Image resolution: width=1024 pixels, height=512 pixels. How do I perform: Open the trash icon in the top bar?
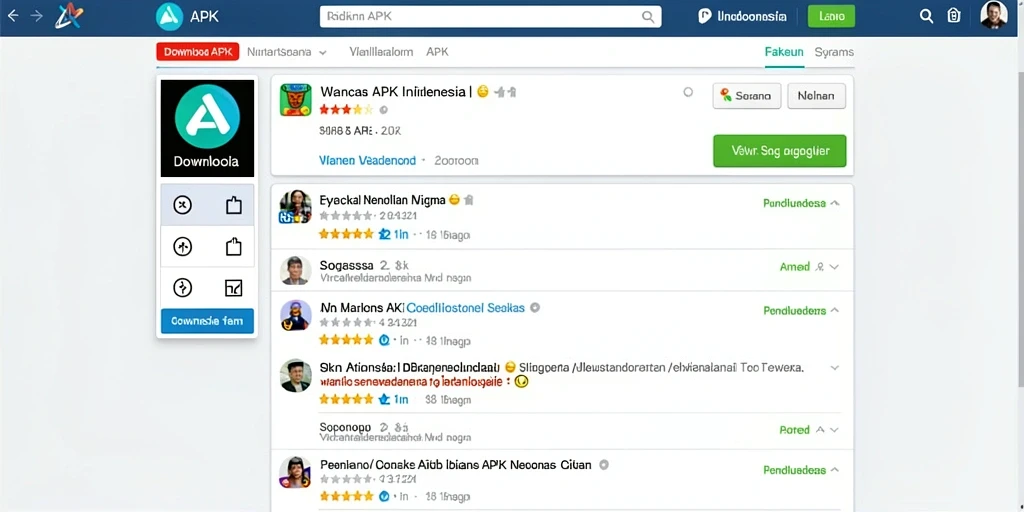point(953,16)
